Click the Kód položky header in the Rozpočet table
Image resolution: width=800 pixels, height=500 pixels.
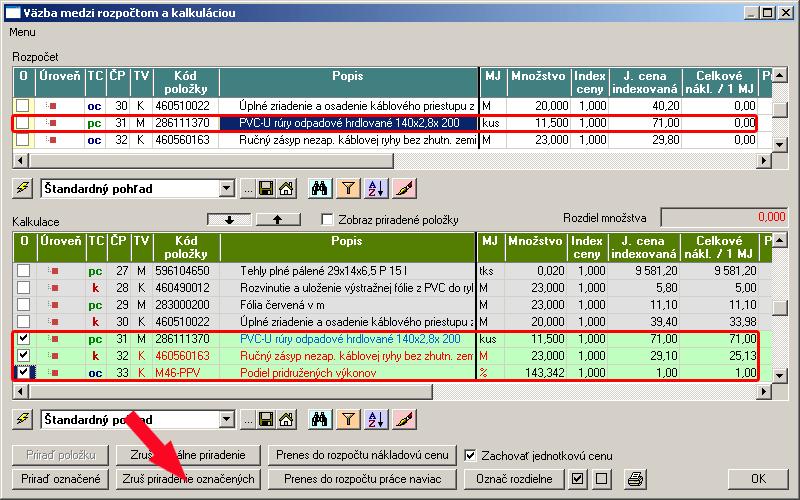tap(185, 82)
